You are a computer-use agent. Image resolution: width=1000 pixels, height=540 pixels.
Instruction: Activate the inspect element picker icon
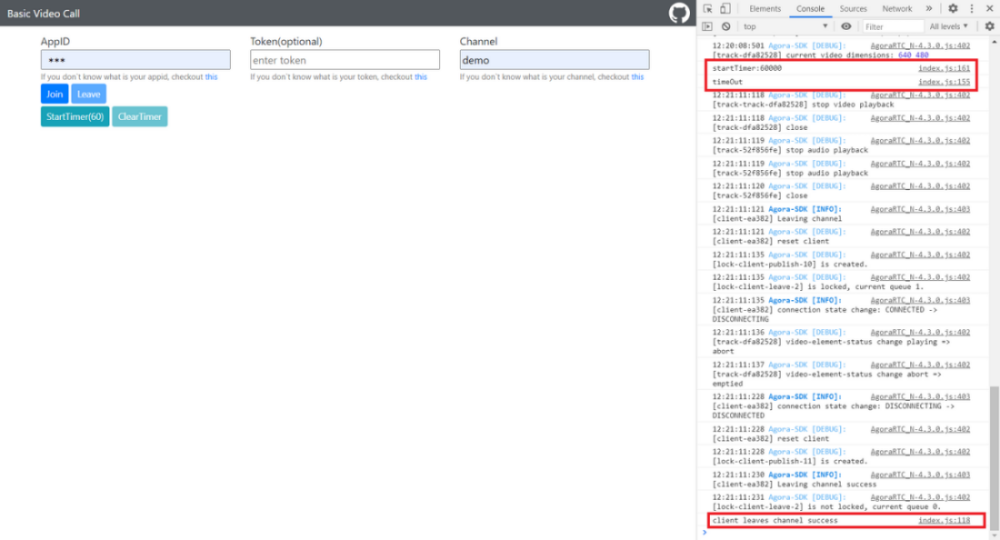[x=708, y=8]
